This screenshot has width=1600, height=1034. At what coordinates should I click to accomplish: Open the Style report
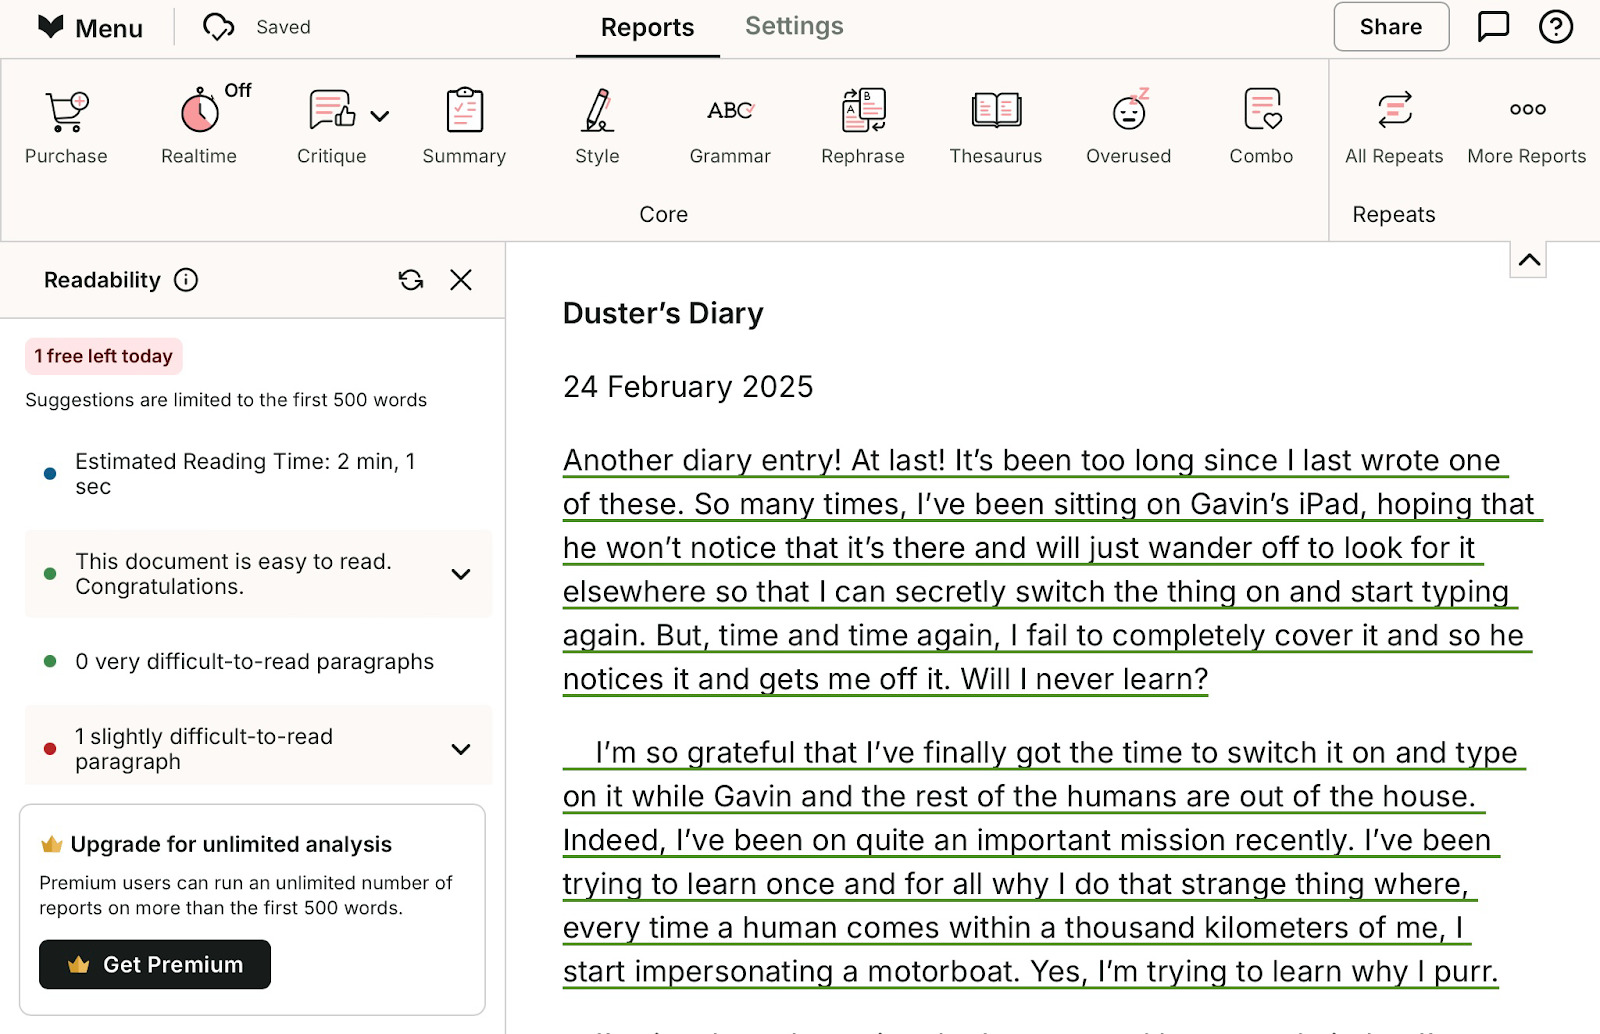(596, 123)
